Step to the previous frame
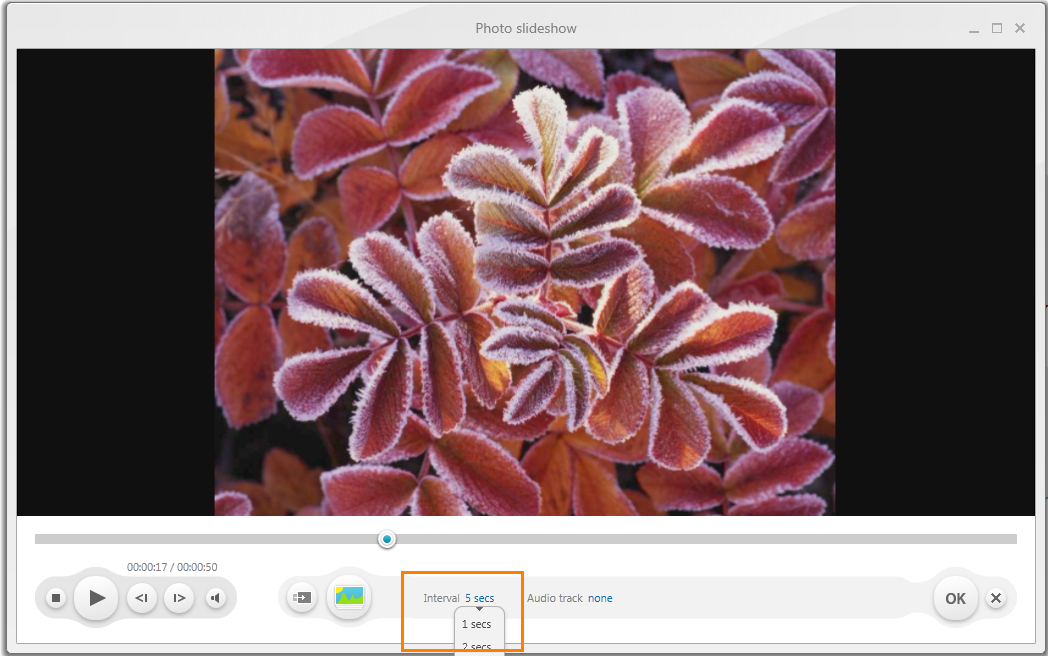Image resolution: width=1048 pixels, height=656 pixels. coord(142,598)
